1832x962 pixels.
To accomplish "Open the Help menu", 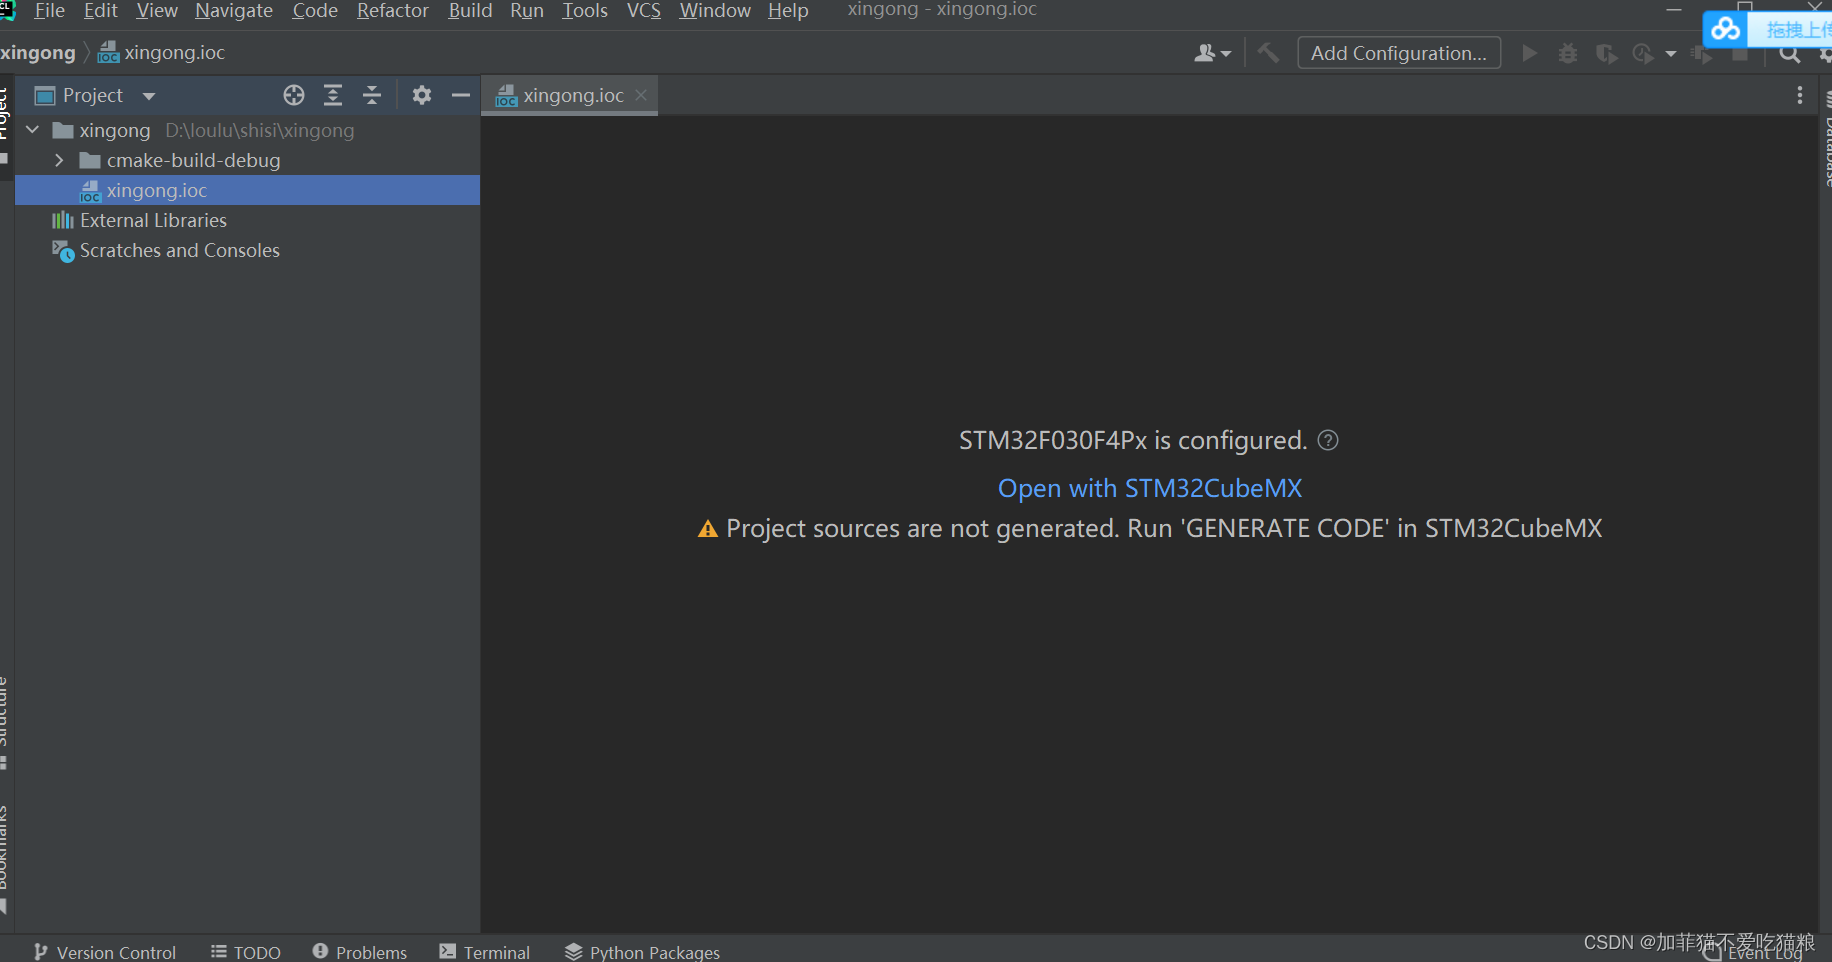I will (788, 11).
